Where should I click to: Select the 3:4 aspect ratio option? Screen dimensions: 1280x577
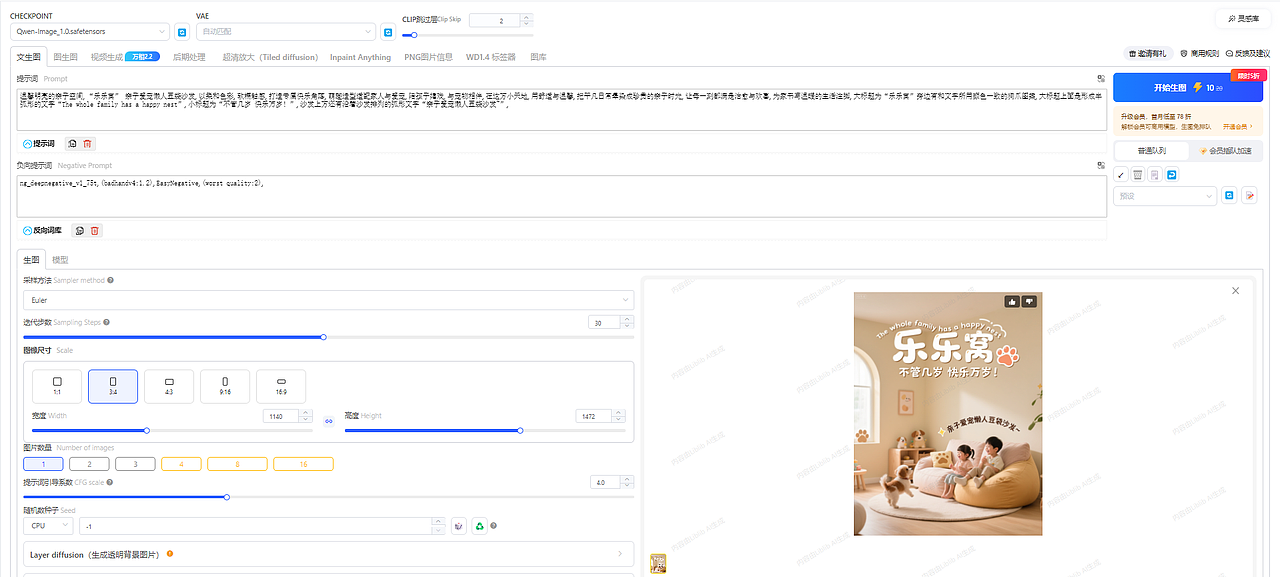point(113,386)
